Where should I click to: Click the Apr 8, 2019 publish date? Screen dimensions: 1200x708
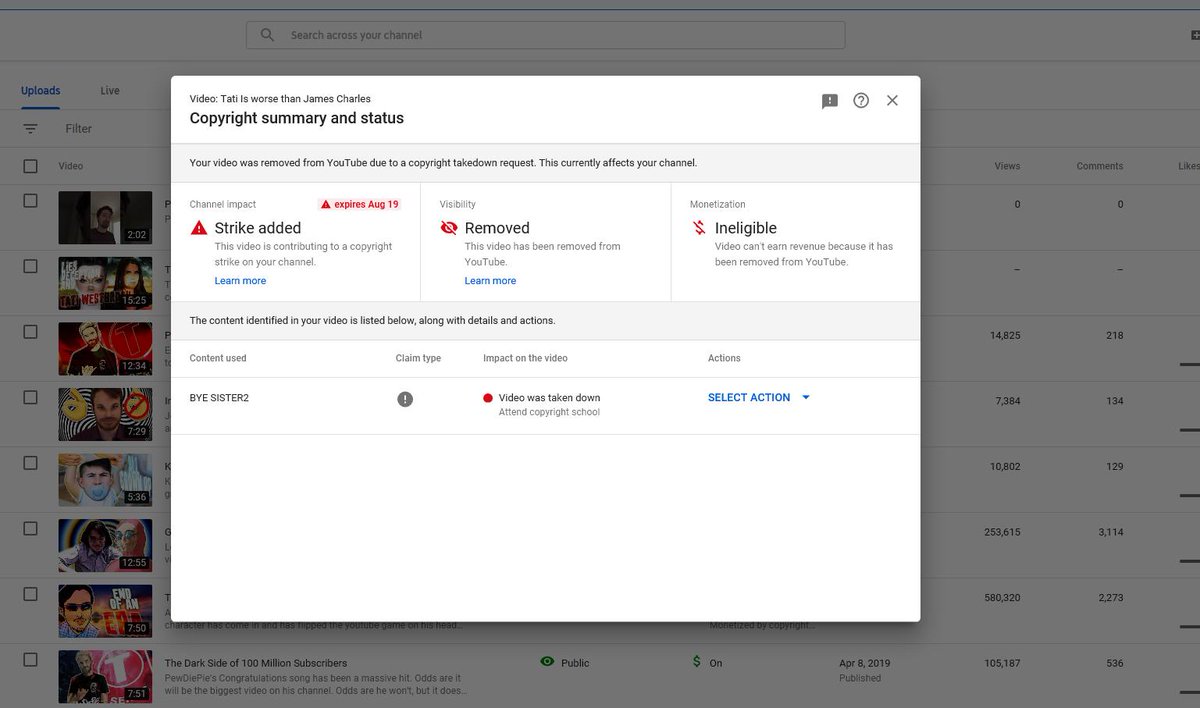pos(864,663)
